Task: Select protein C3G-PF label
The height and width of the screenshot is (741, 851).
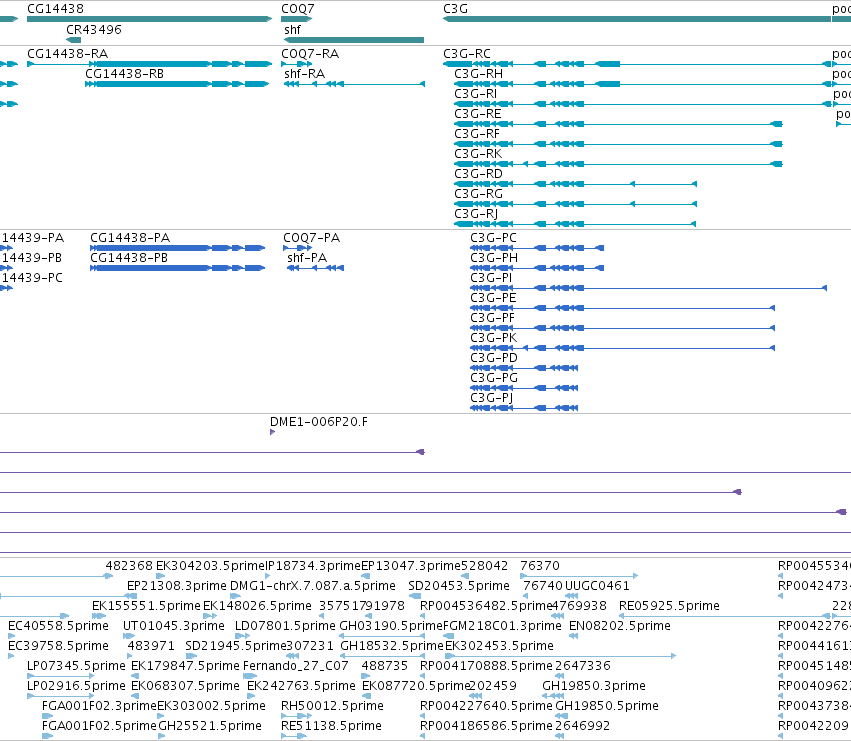Action: (492, 318)
